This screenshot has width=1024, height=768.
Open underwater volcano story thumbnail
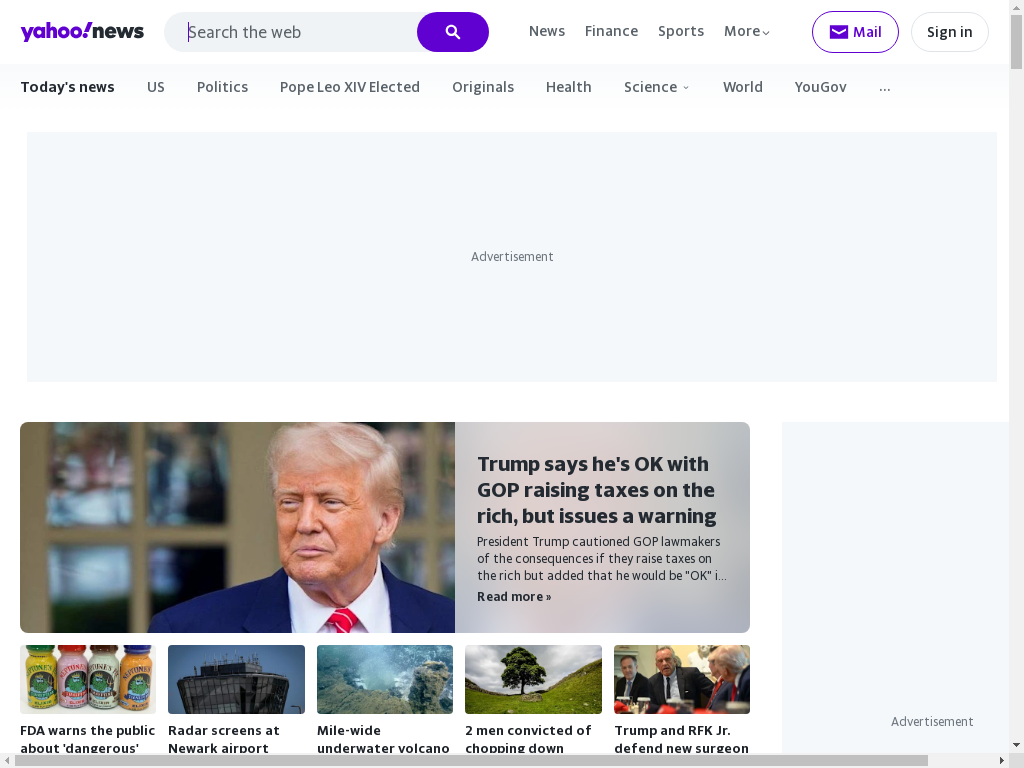coord(385,679)
